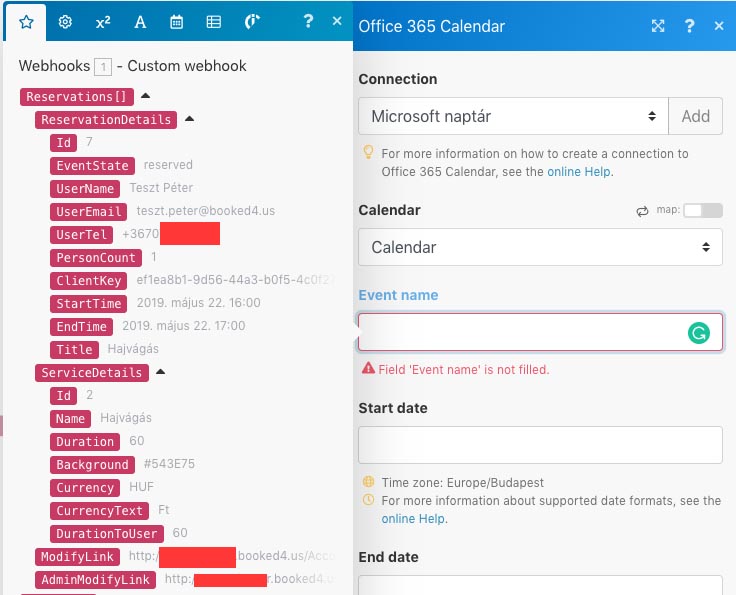Viewport: 736px width, 595px height.
Task: Insert the UserName variable
Action: point(85,189)
